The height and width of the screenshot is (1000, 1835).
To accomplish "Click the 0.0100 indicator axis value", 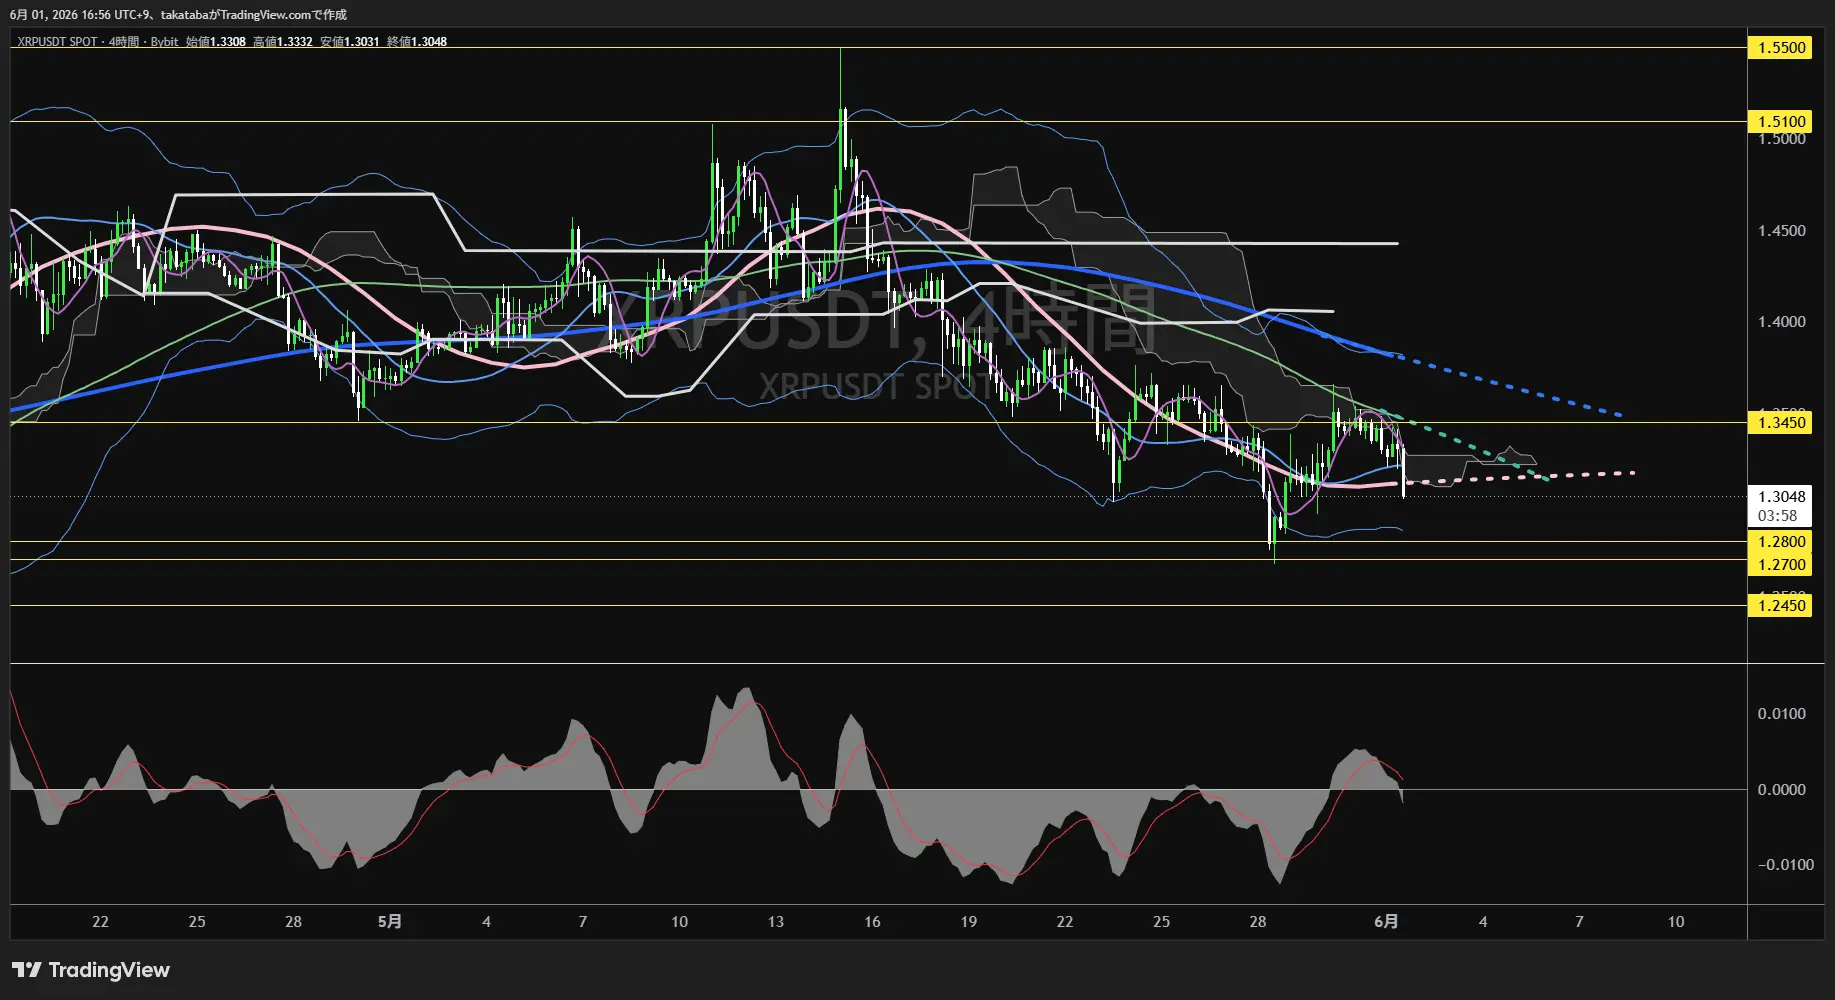I will [1782, 714].
